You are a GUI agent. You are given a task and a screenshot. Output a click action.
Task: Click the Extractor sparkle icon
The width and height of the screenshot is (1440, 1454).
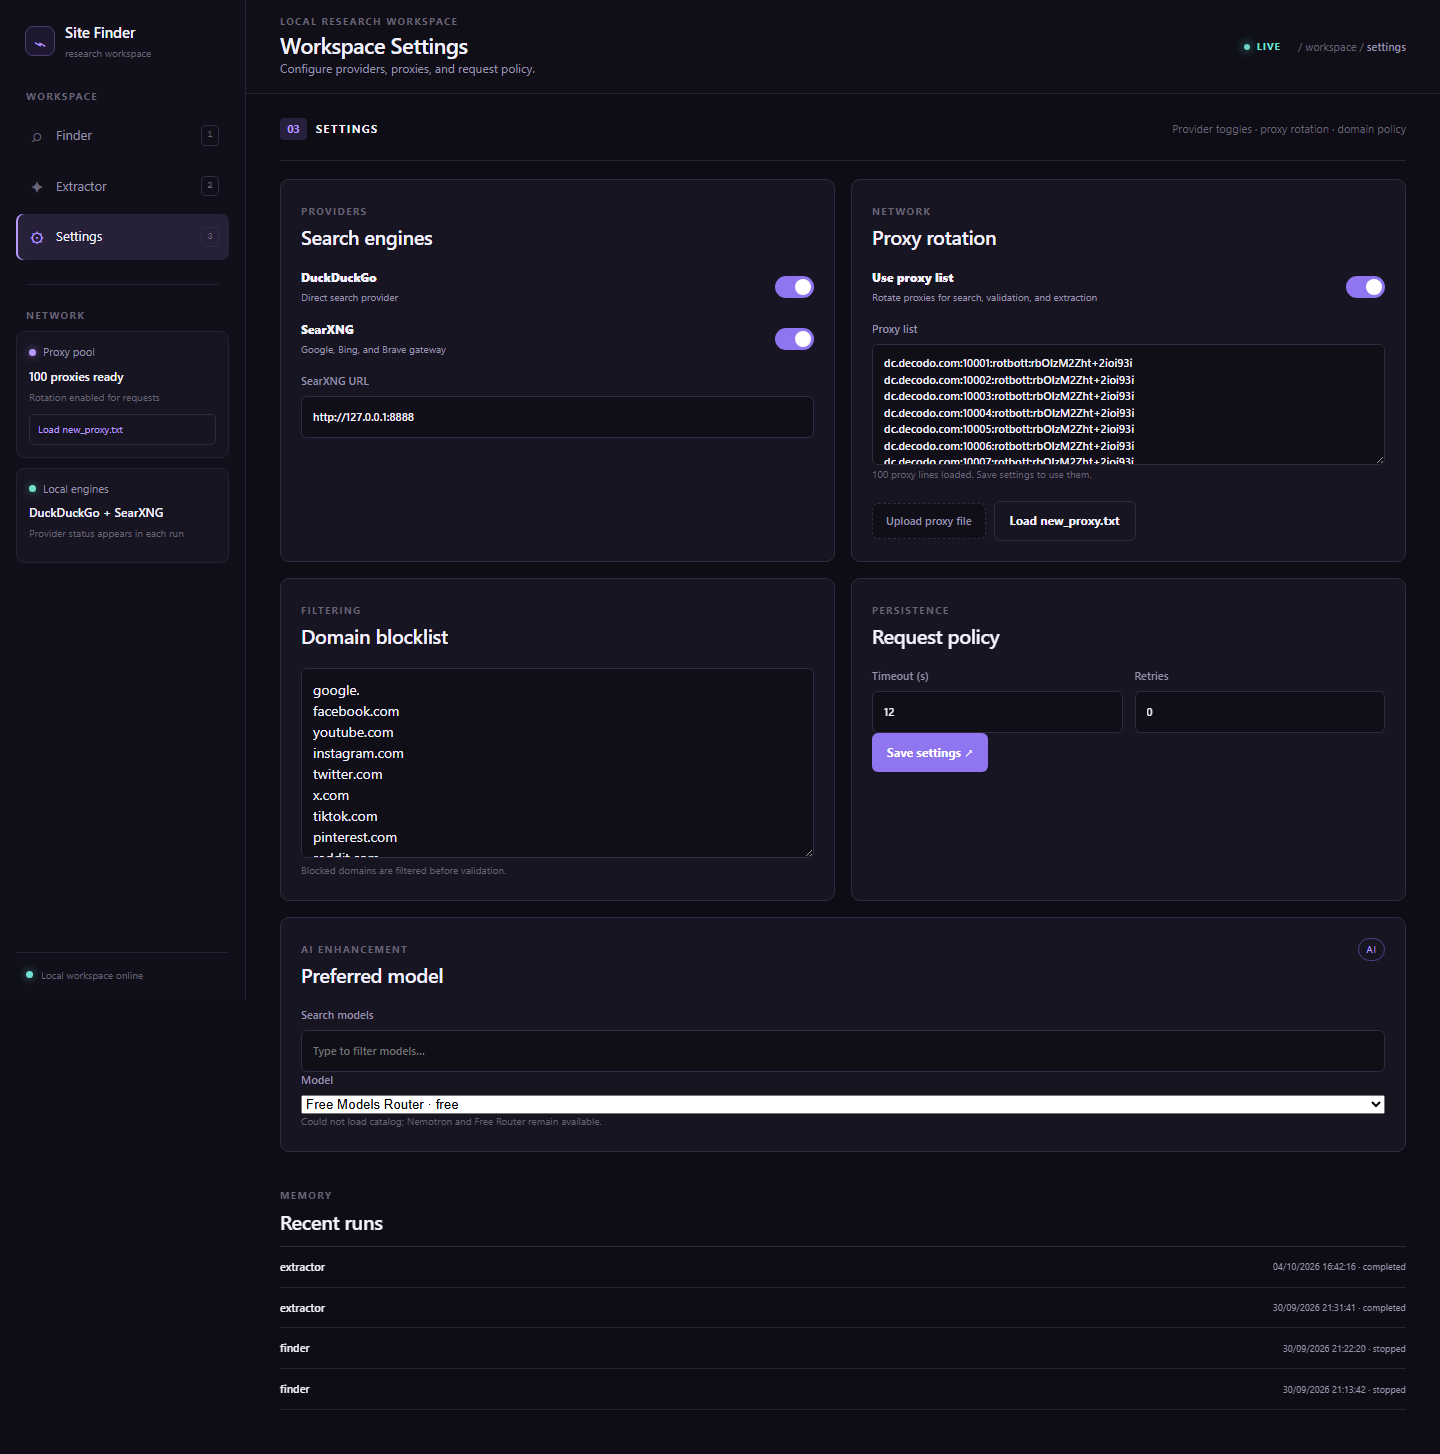[x=37, y=187]
